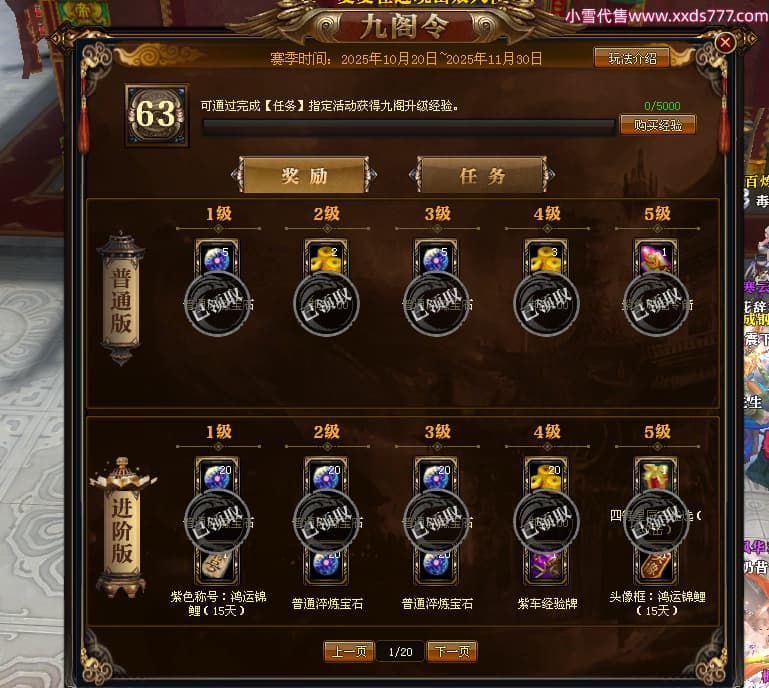This screenshot has height=688, width=769.
Task: Click the level 63 badge icon
Action: tap(156, 115)
